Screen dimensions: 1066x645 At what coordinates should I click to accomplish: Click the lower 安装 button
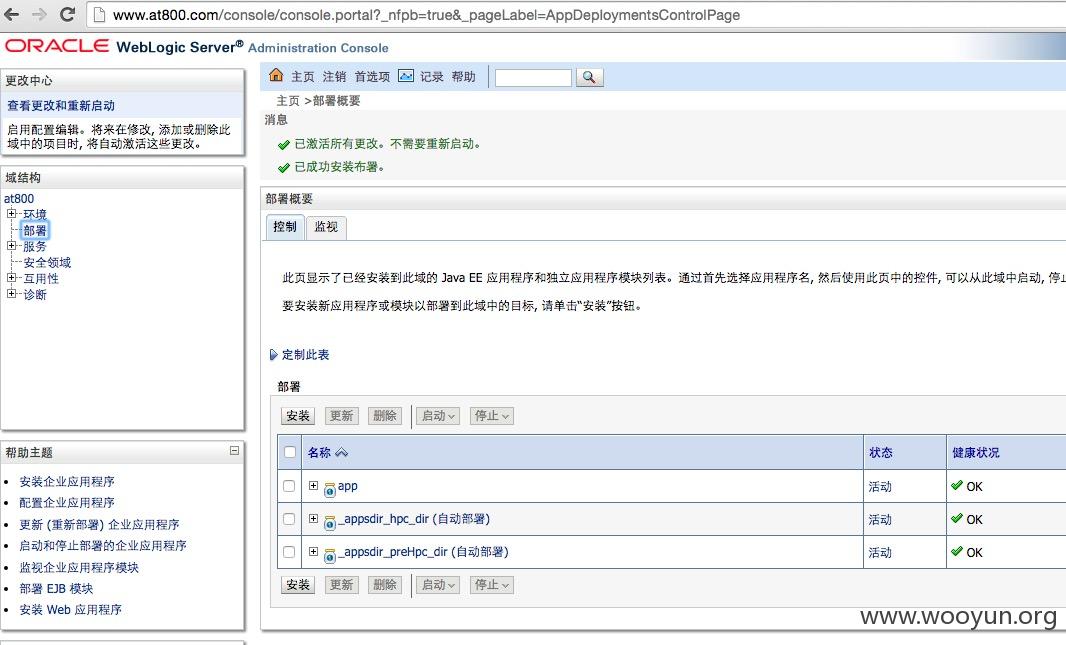point(298,585)
